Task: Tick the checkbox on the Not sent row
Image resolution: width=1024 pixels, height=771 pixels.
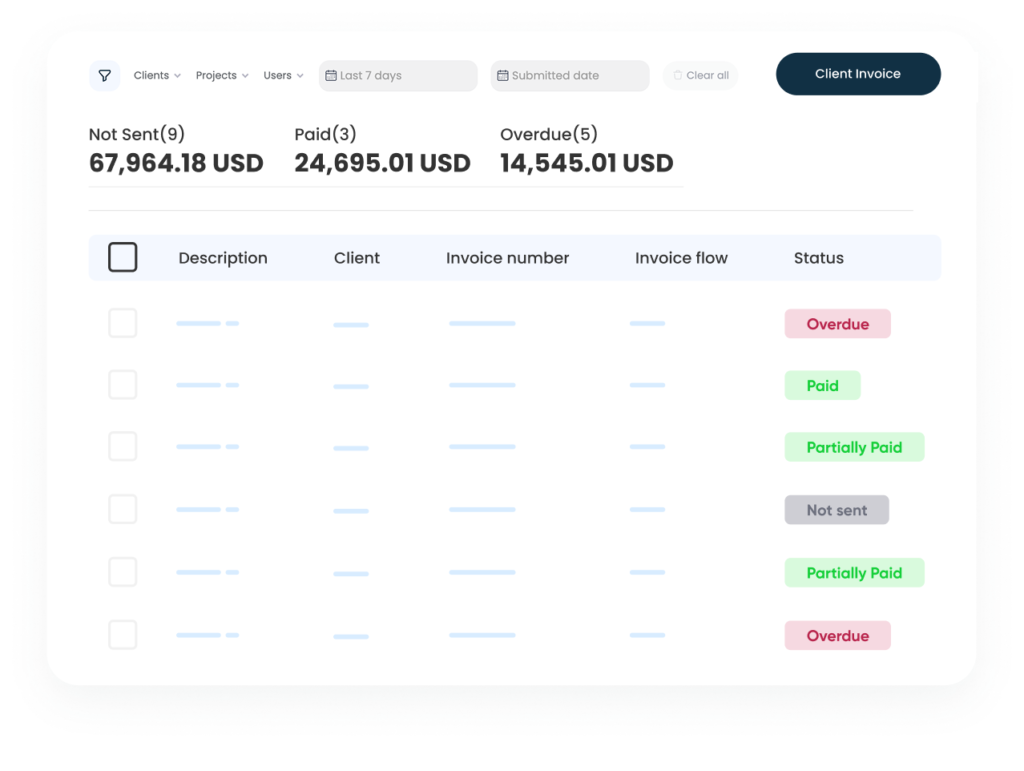Action: click(x=122, y=509)
